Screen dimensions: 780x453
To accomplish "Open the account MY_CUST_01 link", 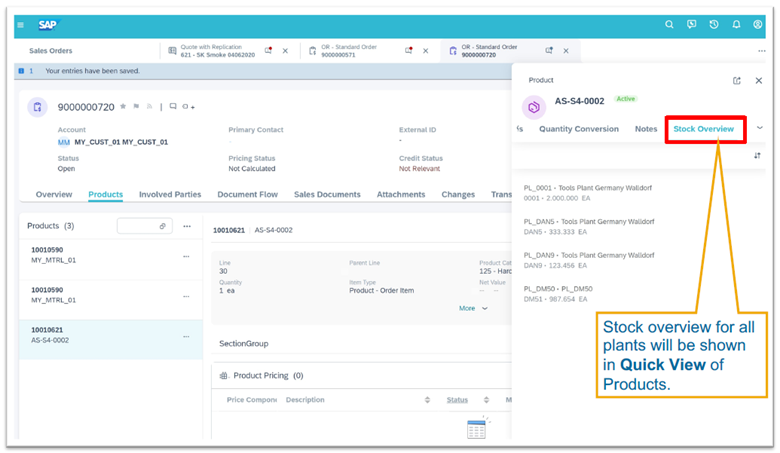I will click(121, 142).
